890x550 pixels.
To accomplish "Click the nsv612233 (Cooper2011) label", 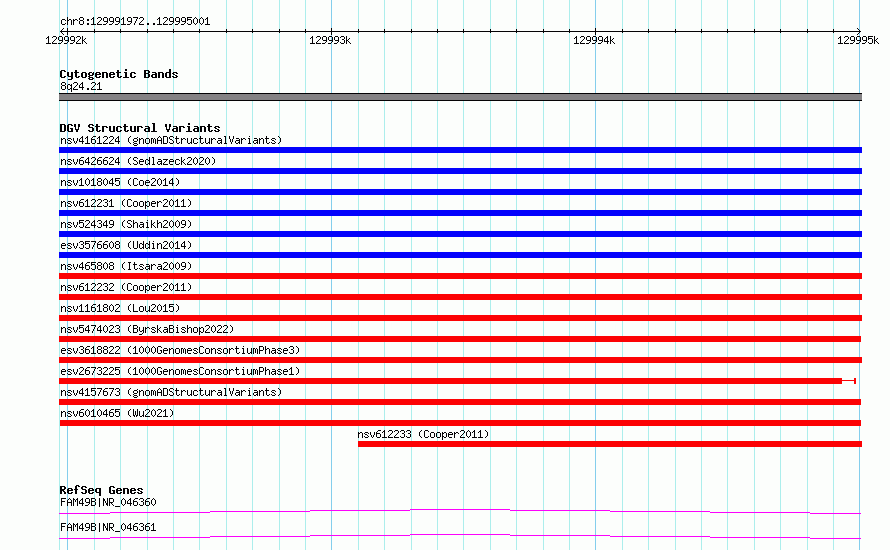I will tap(423, 434).
